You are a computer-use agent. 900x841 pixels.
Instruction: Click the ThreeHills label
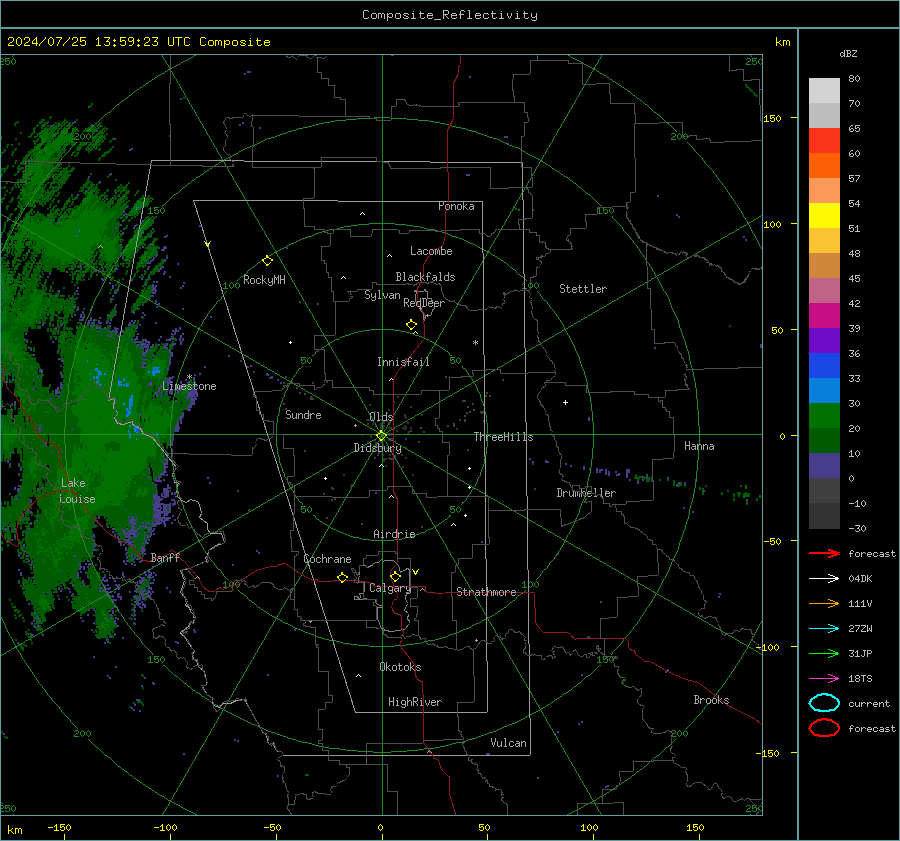(503, 437)
